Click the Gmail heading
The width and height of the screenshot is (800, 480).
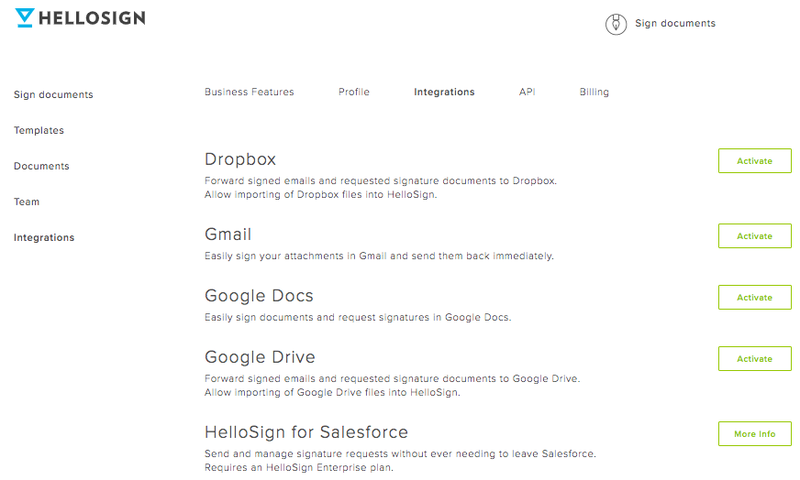(x=228, y=235)
